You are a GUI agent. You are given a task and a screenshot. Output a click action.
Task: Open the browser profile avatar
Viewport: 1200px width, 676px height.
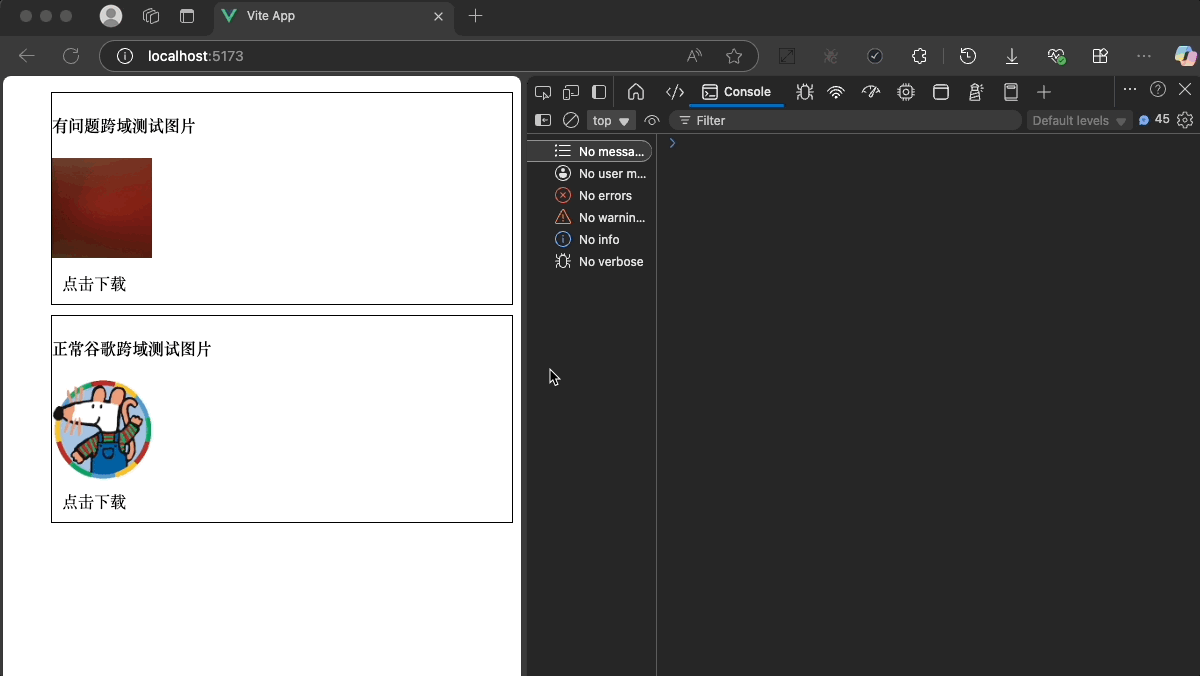click(x=111, y=16)
